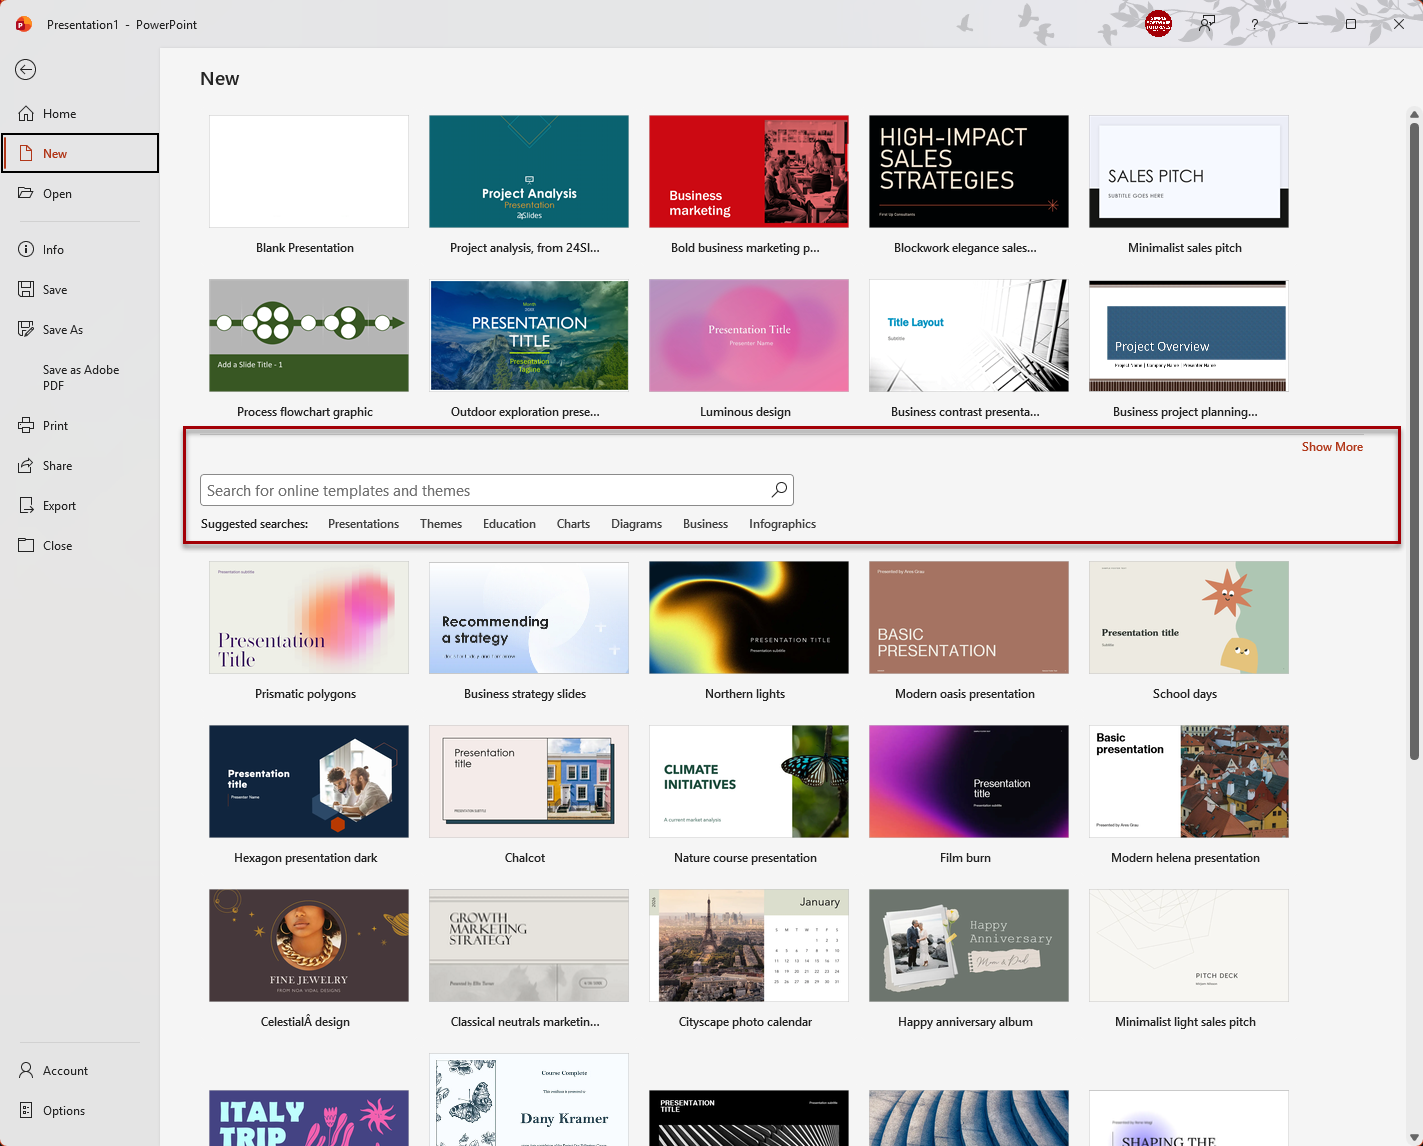The width and height of the screenshot is (1423, 1146).
Task: Click the Help question mark icon
Action: point(1254,24)
